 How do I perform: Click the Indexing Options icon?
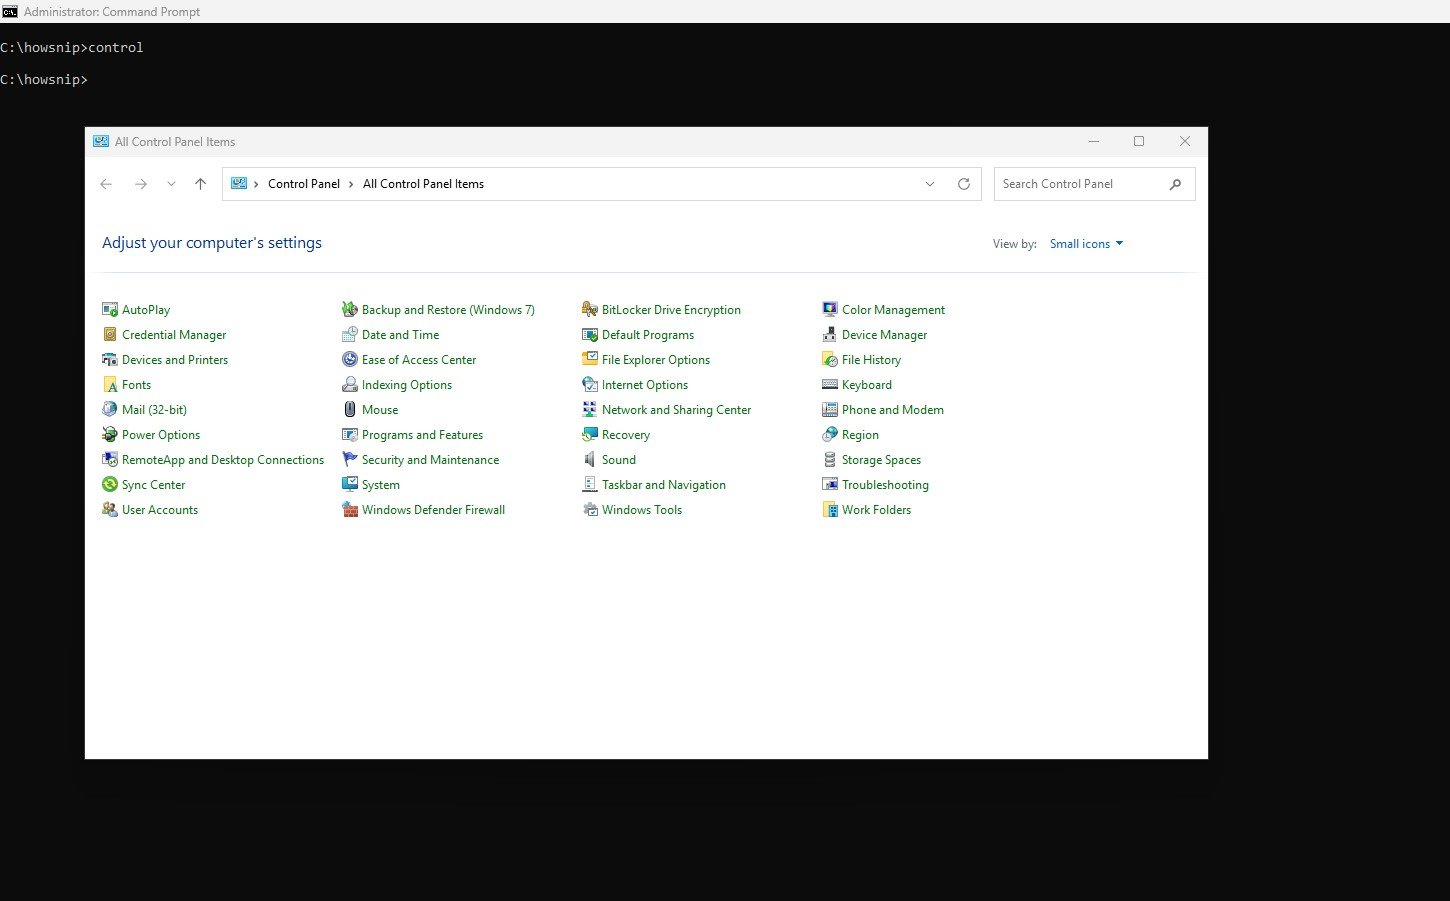350,385
